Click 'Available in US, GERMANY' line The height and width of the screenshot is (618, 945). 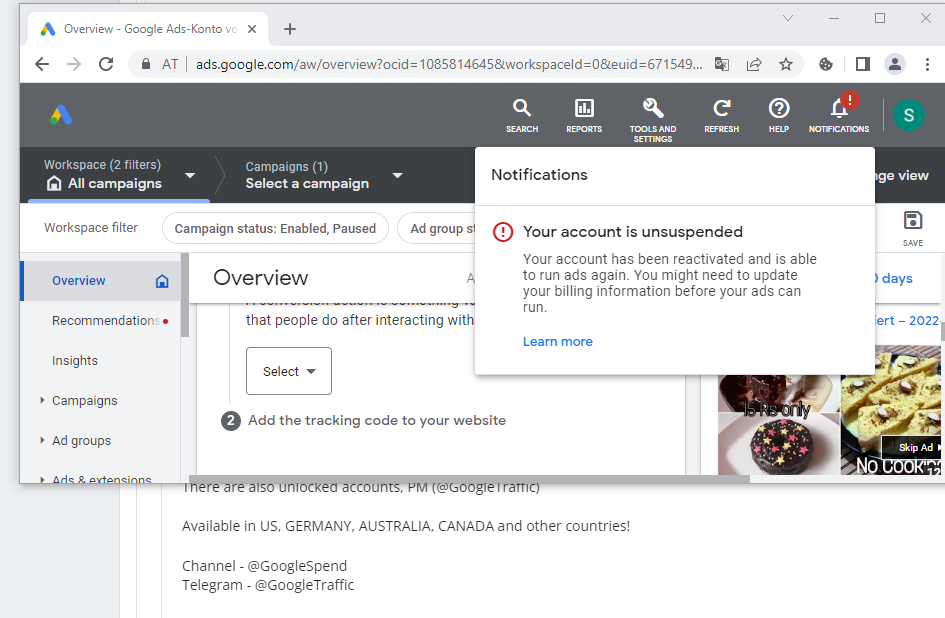click(x=406, y=526)
